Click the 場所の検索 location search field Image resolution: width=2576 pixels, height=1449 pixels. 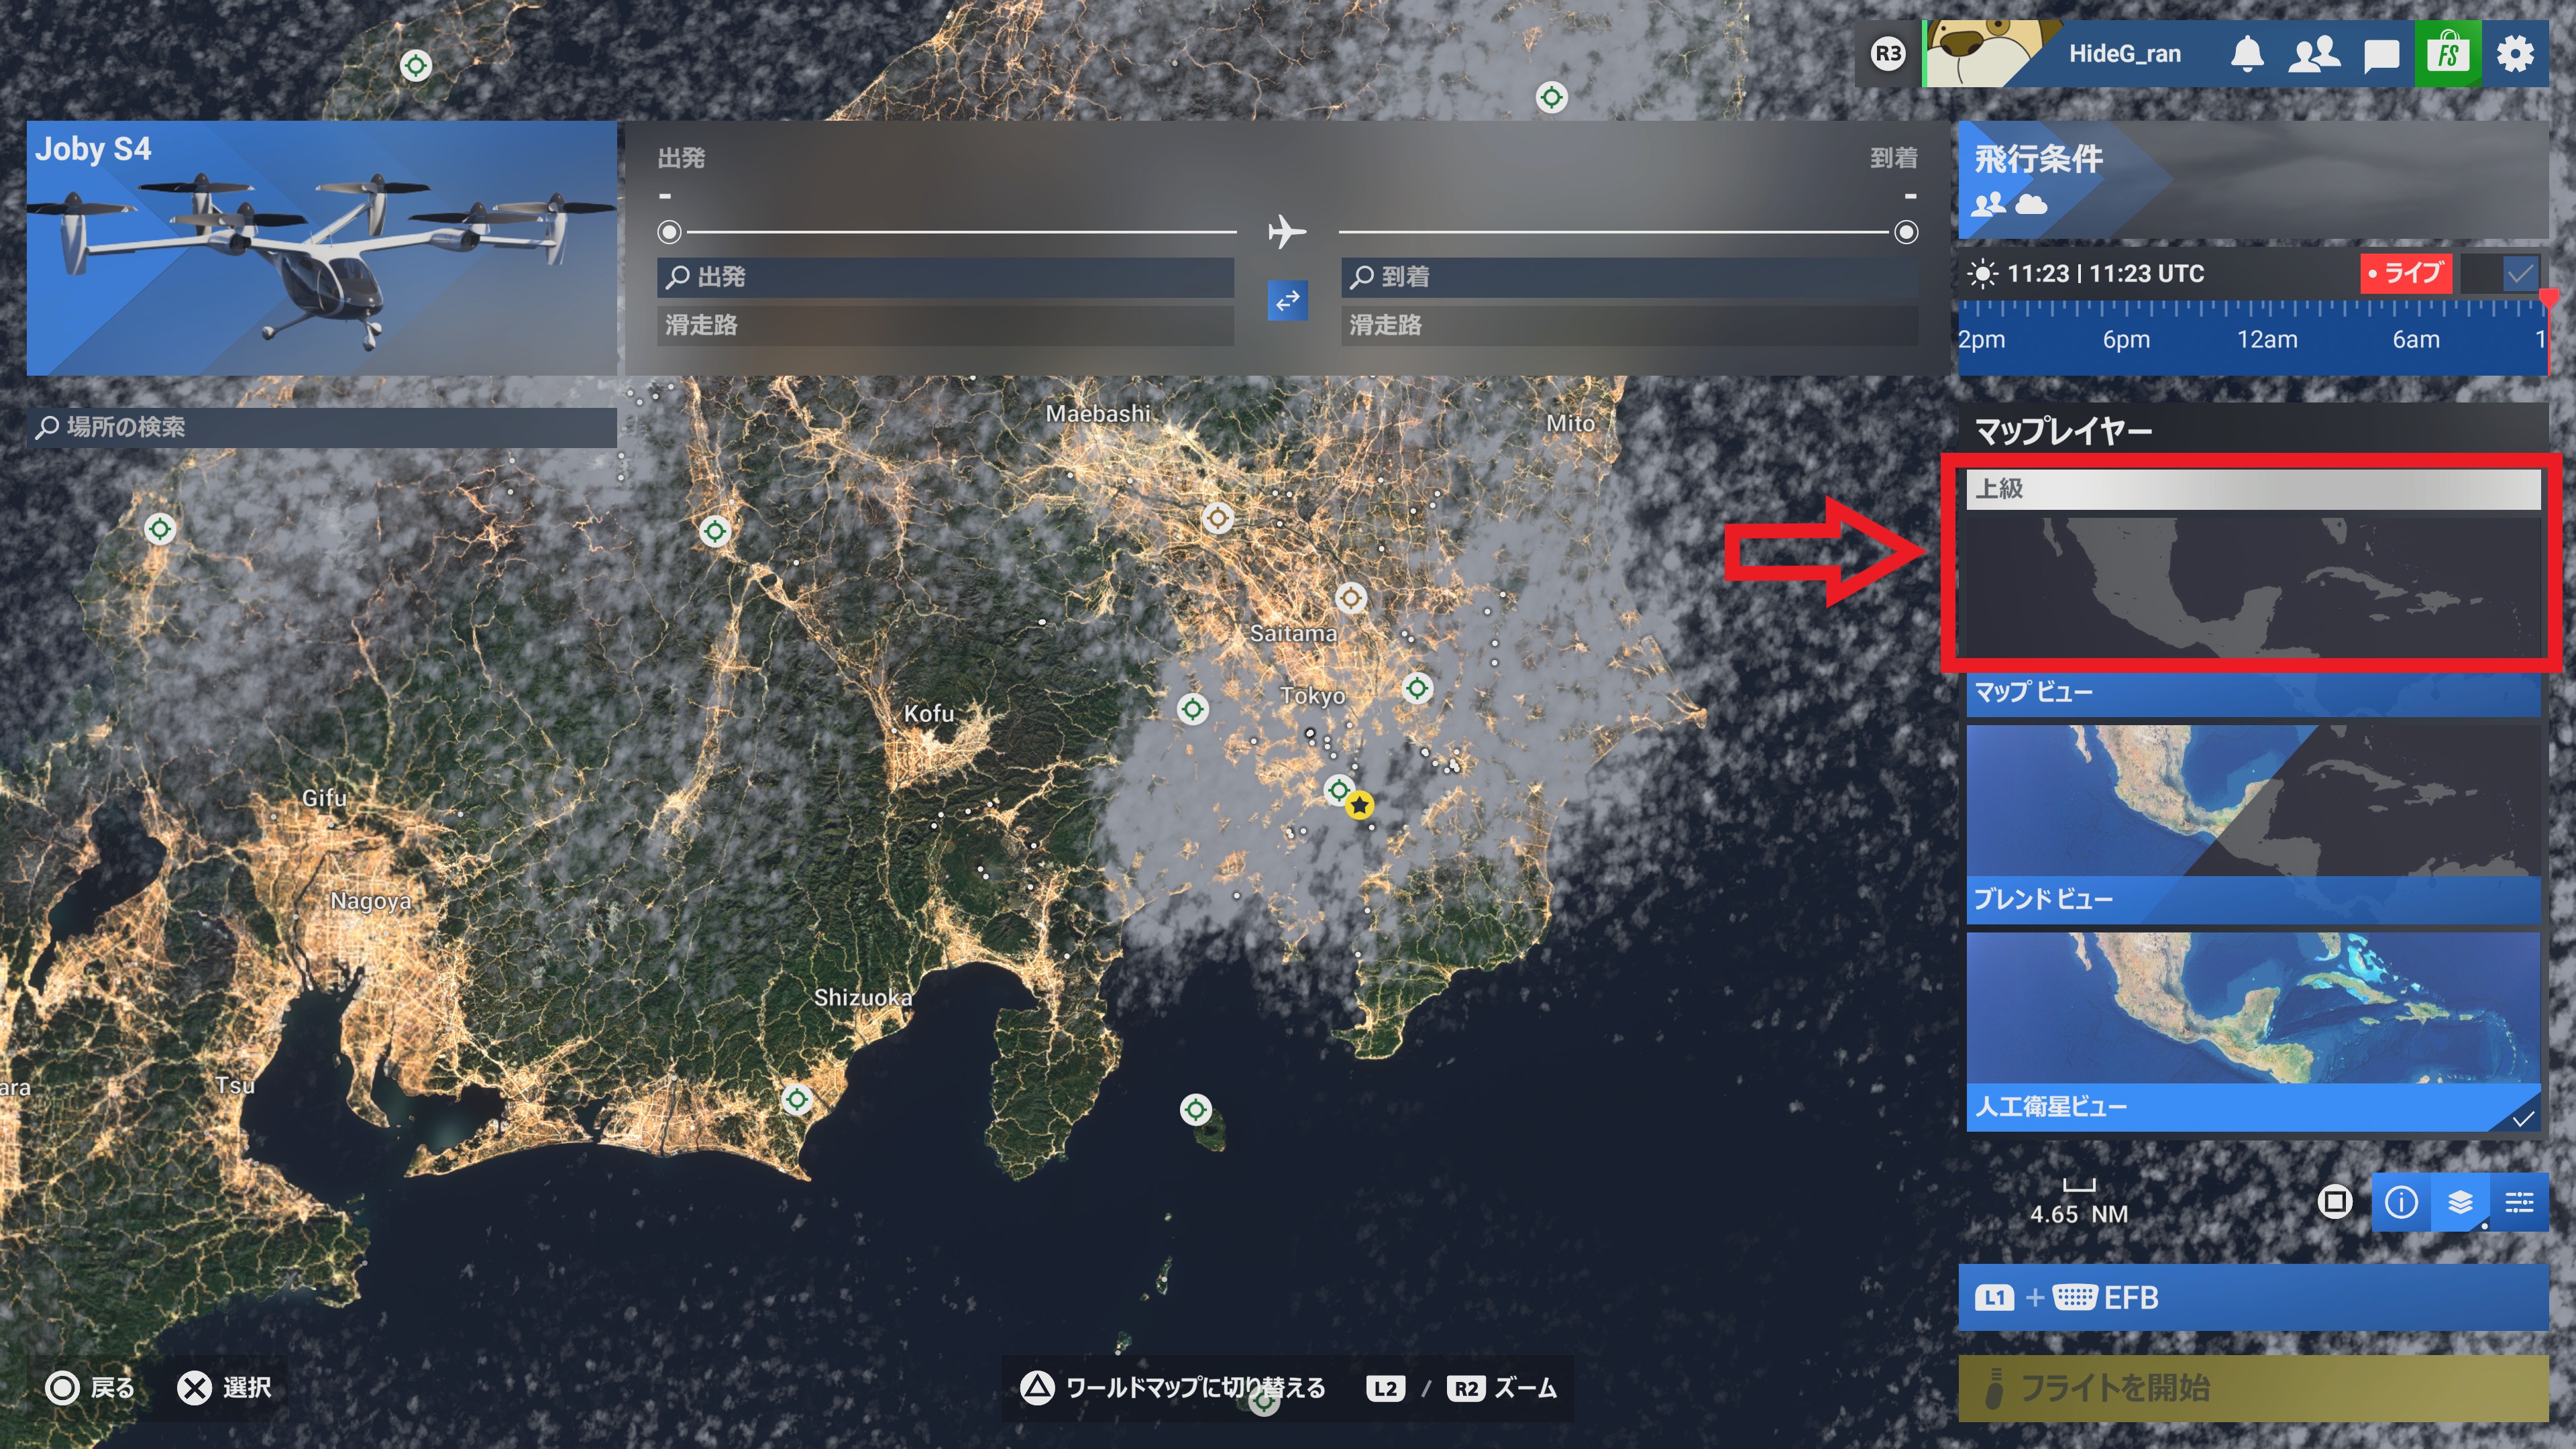[322, 427]
